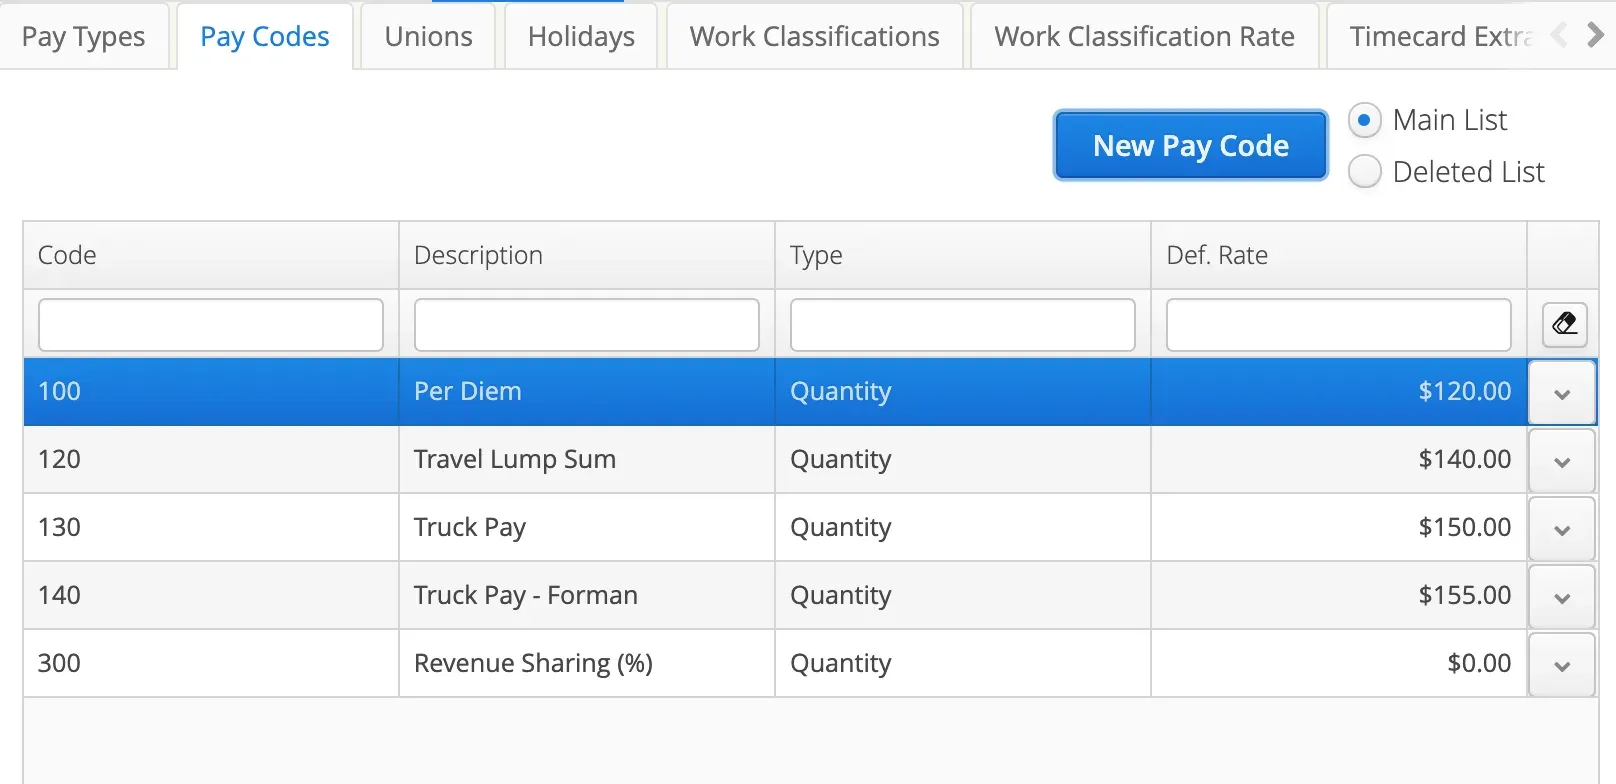Open the Revenue Sharing (%) row dropdown

coord(1562,665)
